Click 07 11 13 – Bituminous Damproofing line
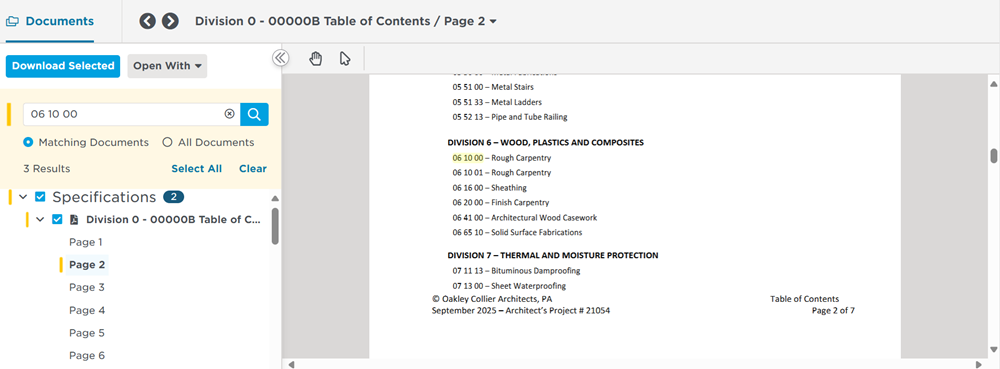Viewport: 1000px width, 369px height. pyautogui.click(x=517, y=270)
